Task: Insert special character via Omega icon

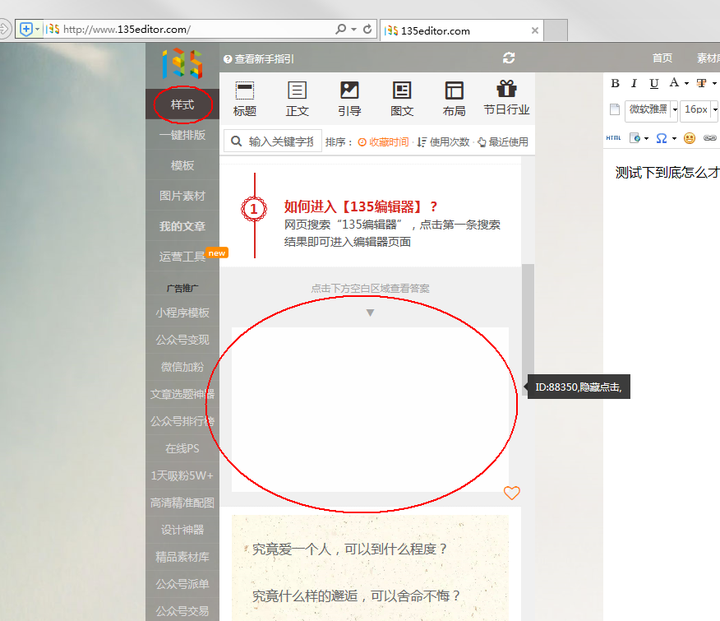Action: (661, 138)
